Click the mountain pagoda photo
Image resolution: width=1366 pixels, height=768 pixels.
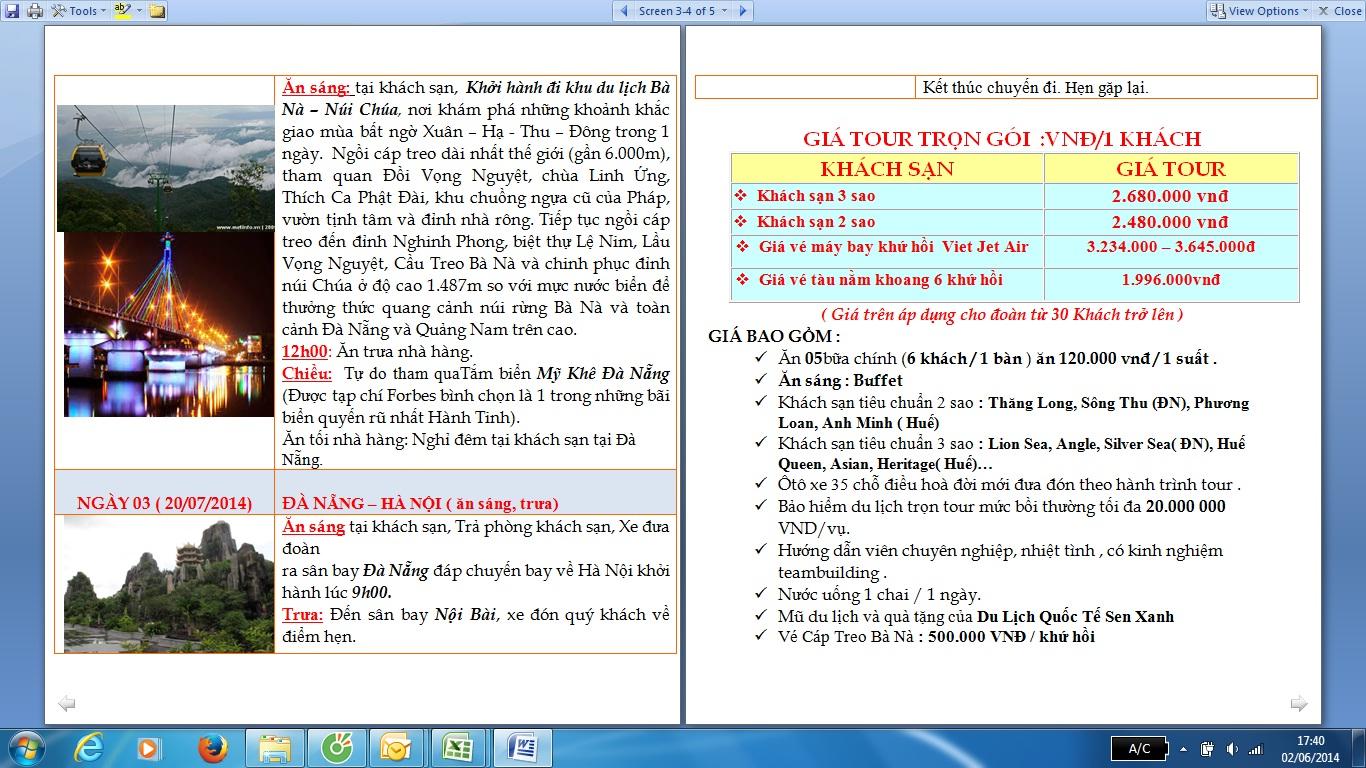click(x=168, y=584)
